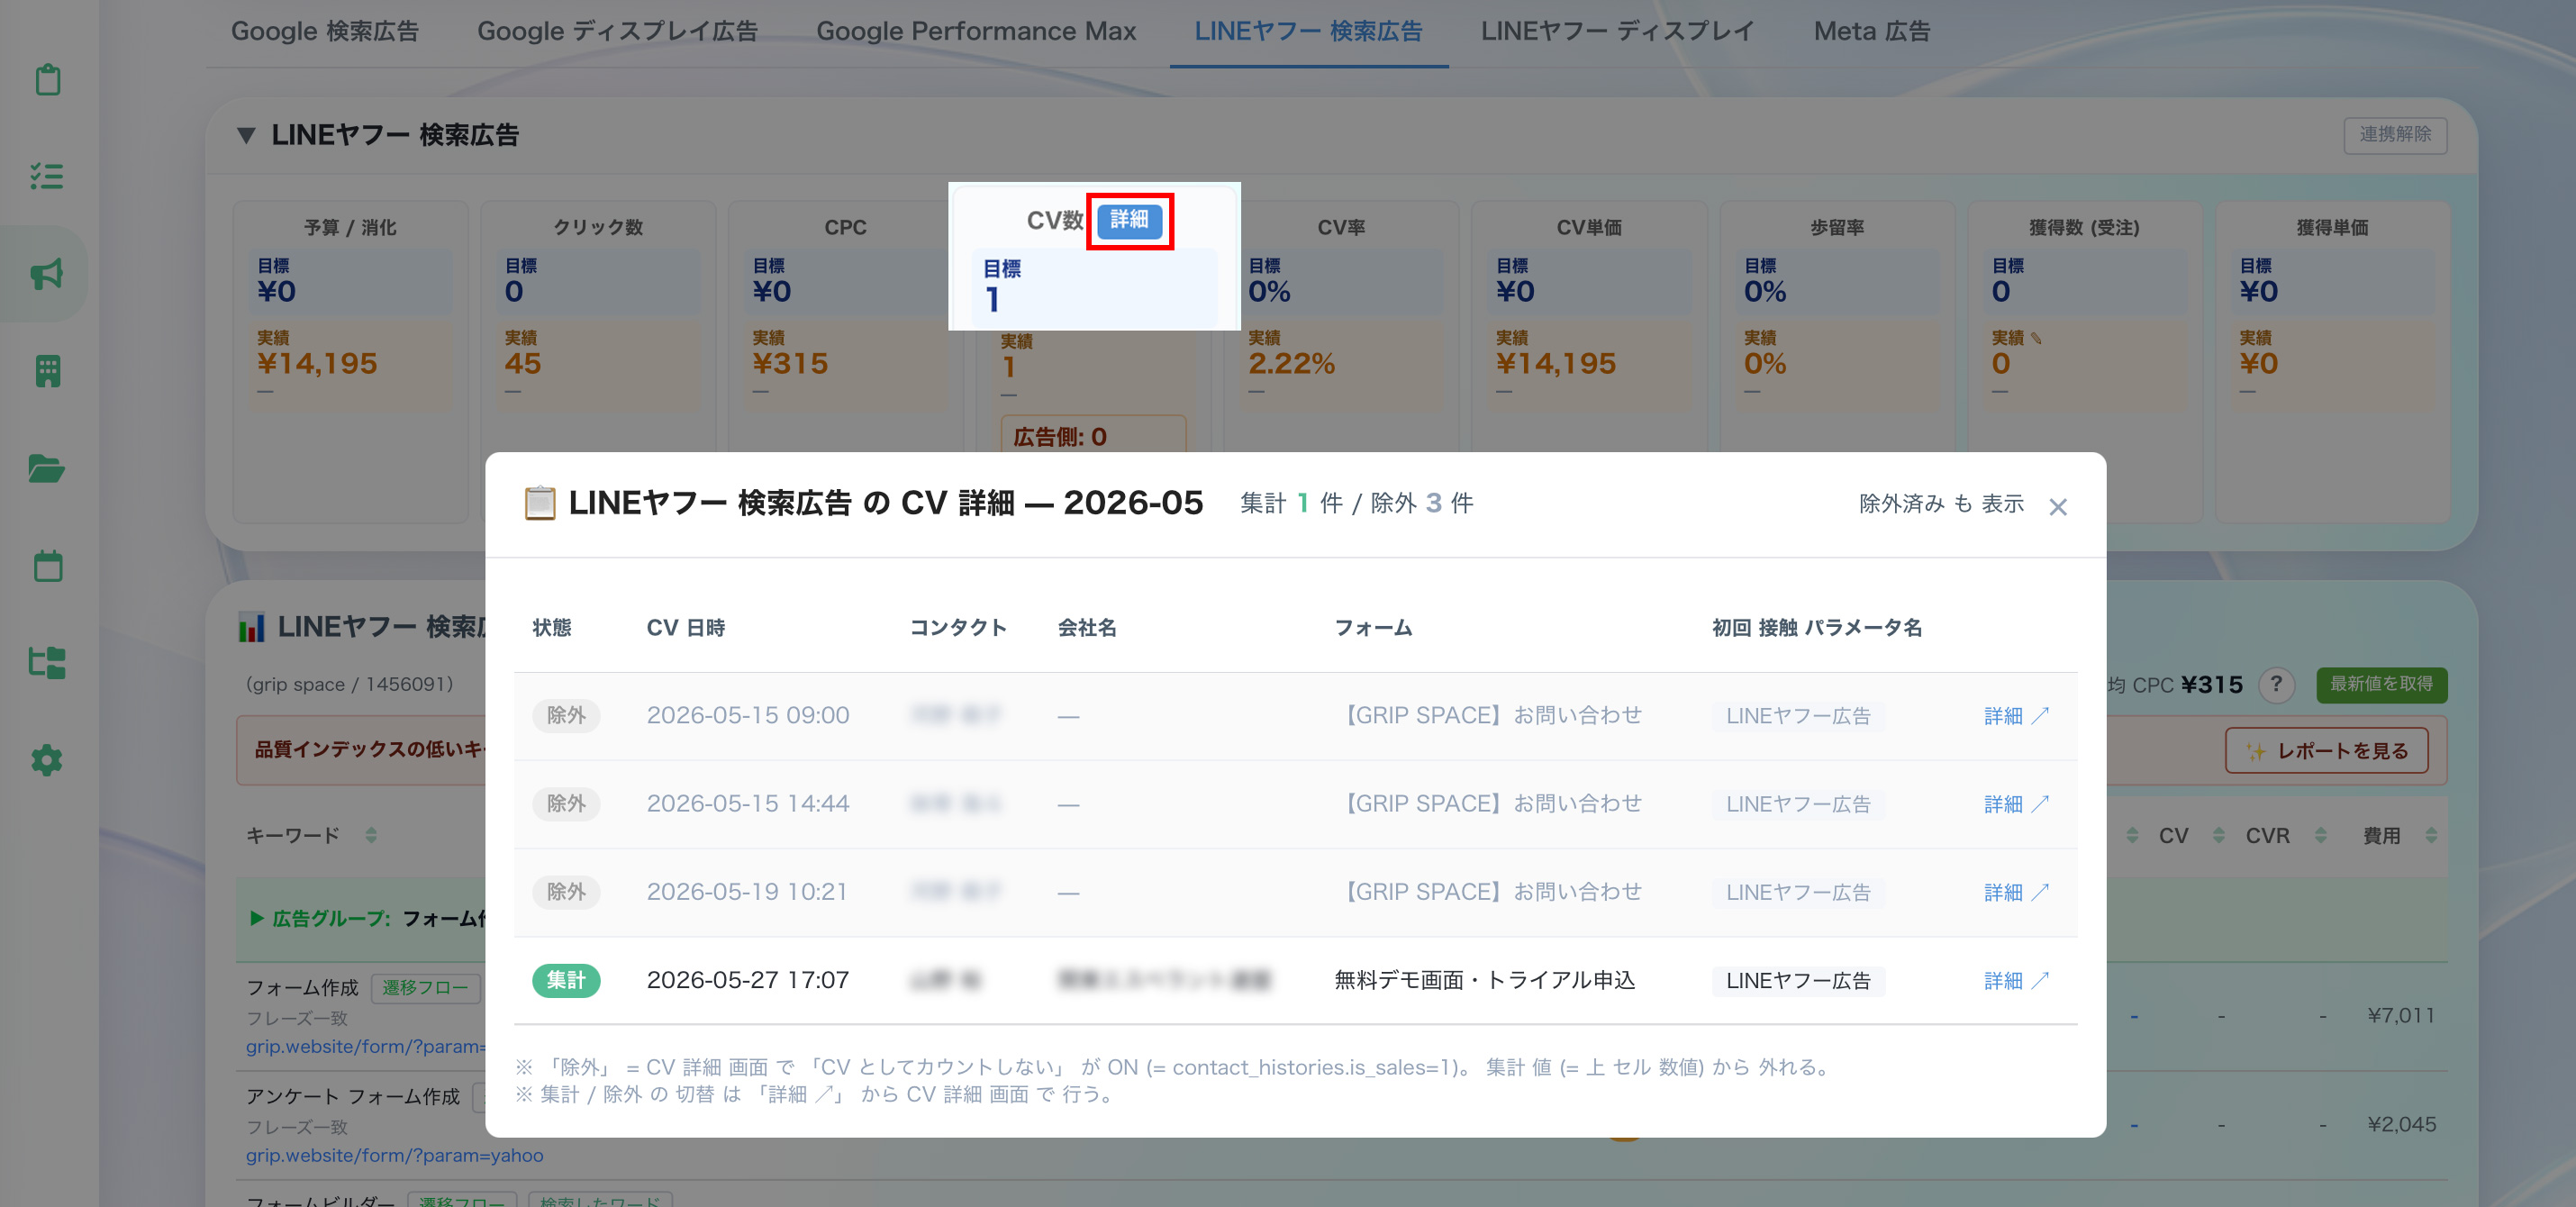Screen dimensions: 2576x1207
Task: Switch to the LINEヤフー ディスプレイ tab
Action: tap(1617, 31)
